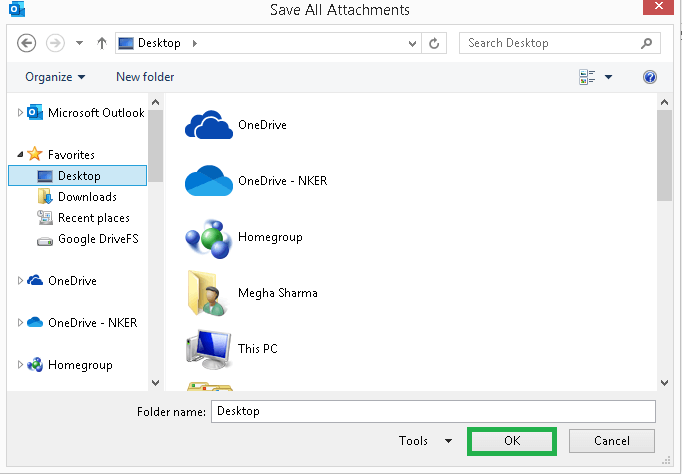Click the change view icon

point(587,77)
